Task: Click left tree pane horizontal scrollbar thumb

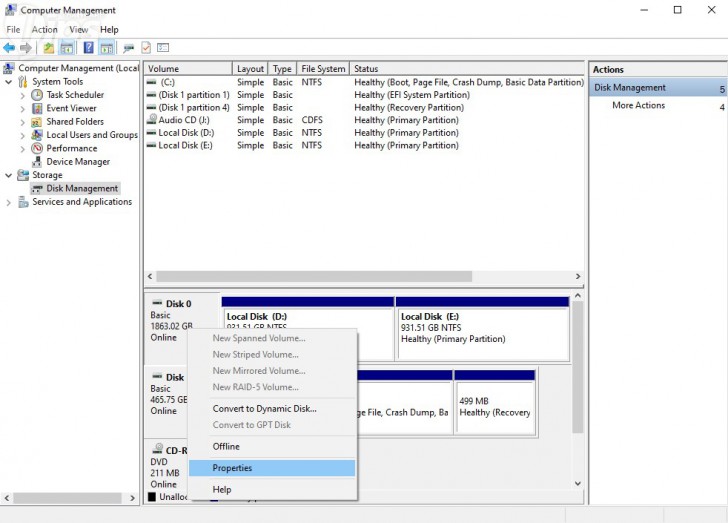Action: point(67,498)
